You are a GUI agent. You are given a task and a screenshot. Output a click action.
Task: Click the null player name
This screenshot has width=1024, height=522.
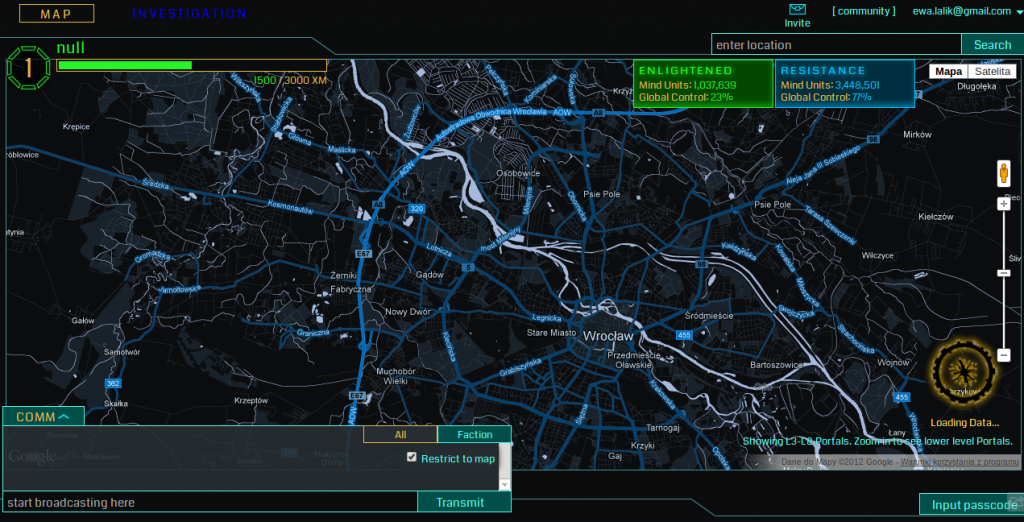coord(71,48)
